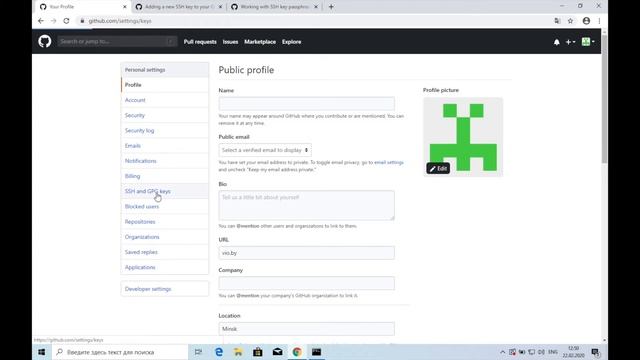
Task: Open the Action Center notifications icon
Action: coord(595,352)
